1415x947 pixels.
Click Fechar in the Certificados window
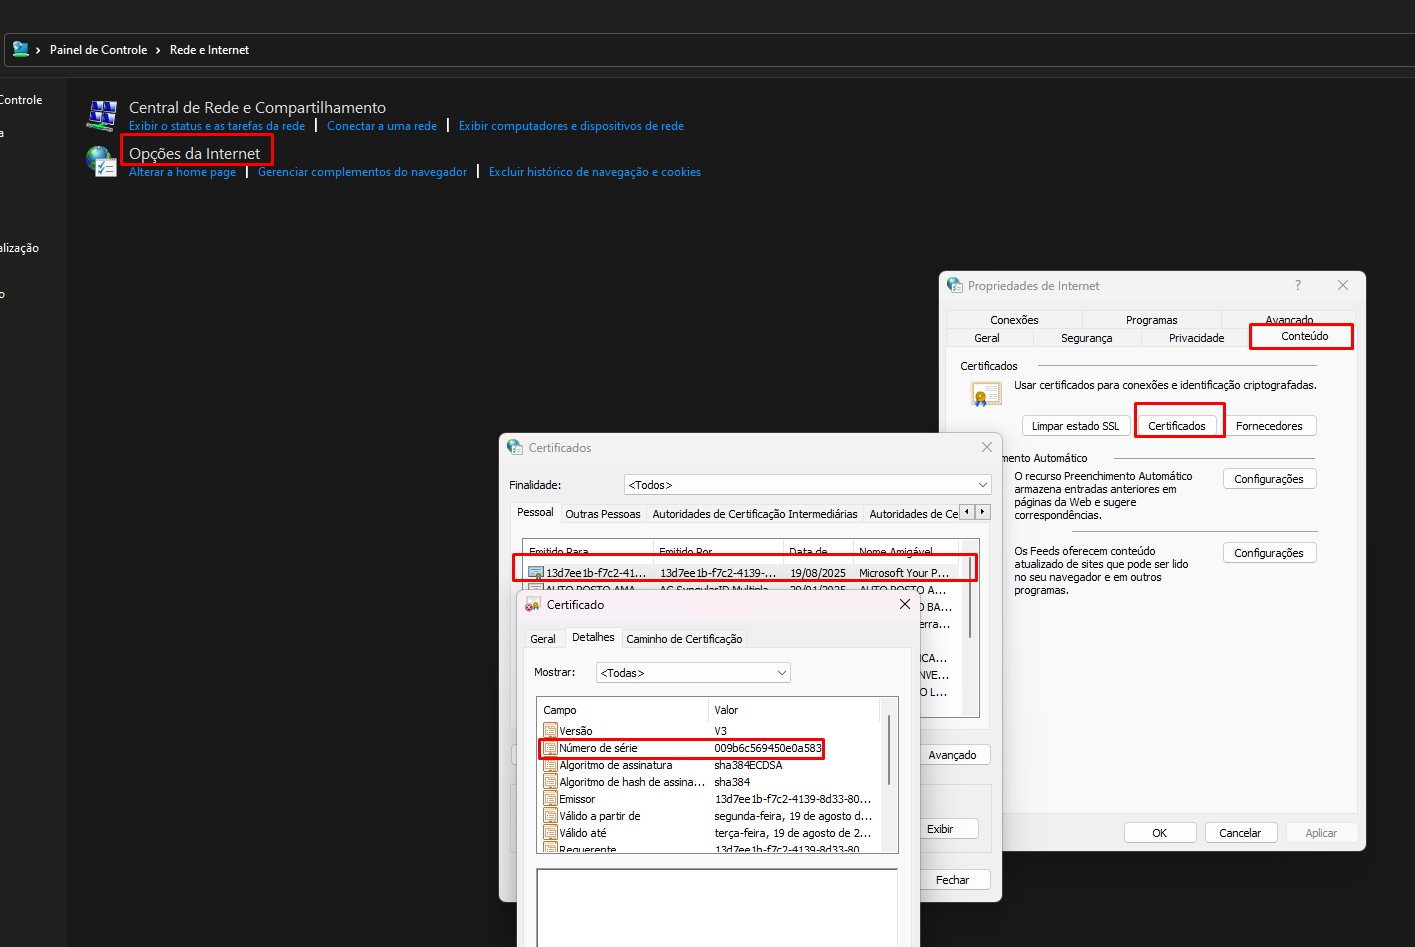[952, 880]
